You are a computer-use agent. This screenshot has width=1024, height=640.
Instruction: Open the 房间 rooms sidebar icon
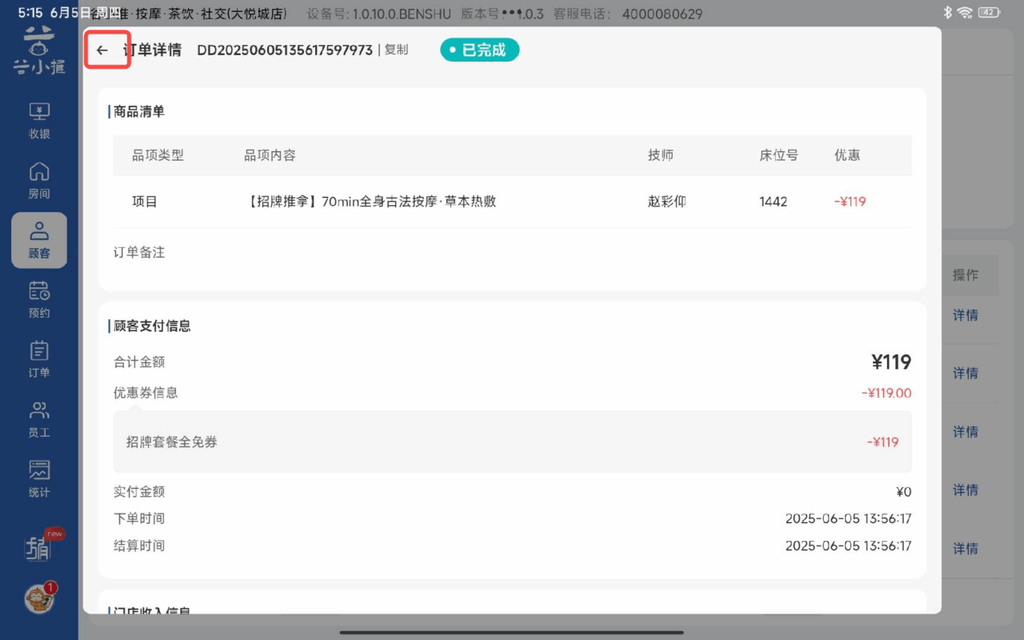tap(39, 180)
